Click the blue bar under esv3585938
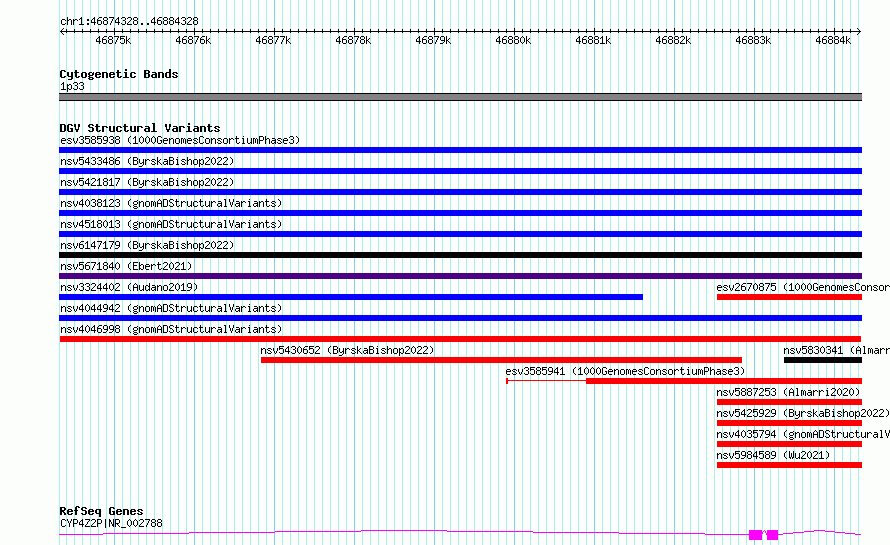This screenshot has height=545, width=890. coord(460,150)
